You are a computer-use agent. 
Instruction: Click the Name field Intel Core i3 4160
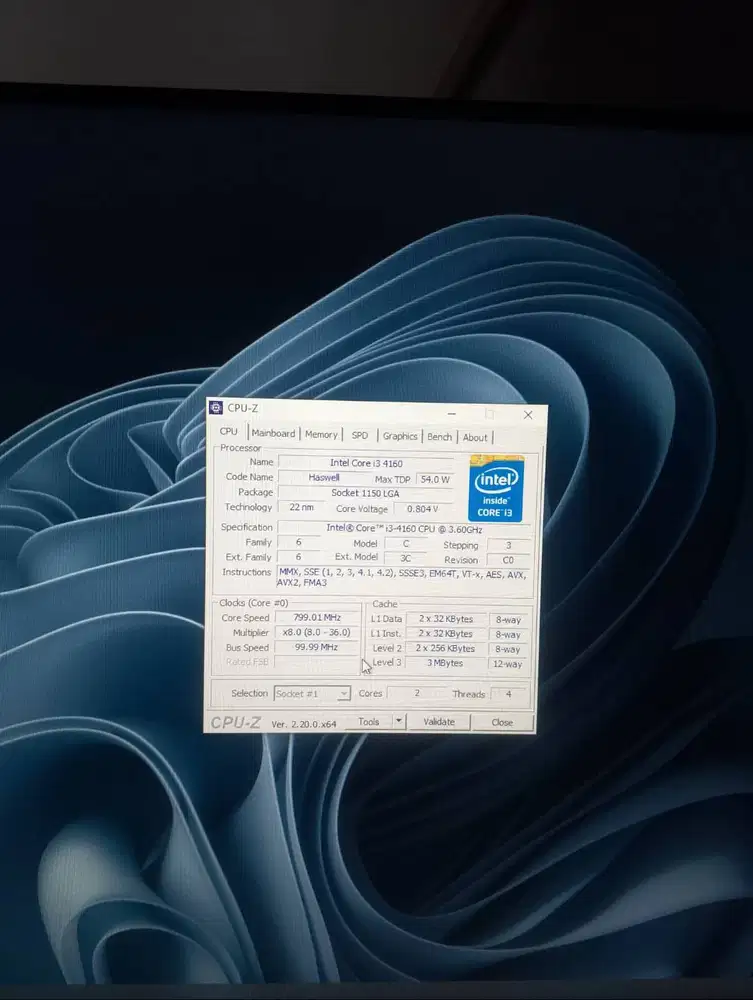[x=366, y=463]
